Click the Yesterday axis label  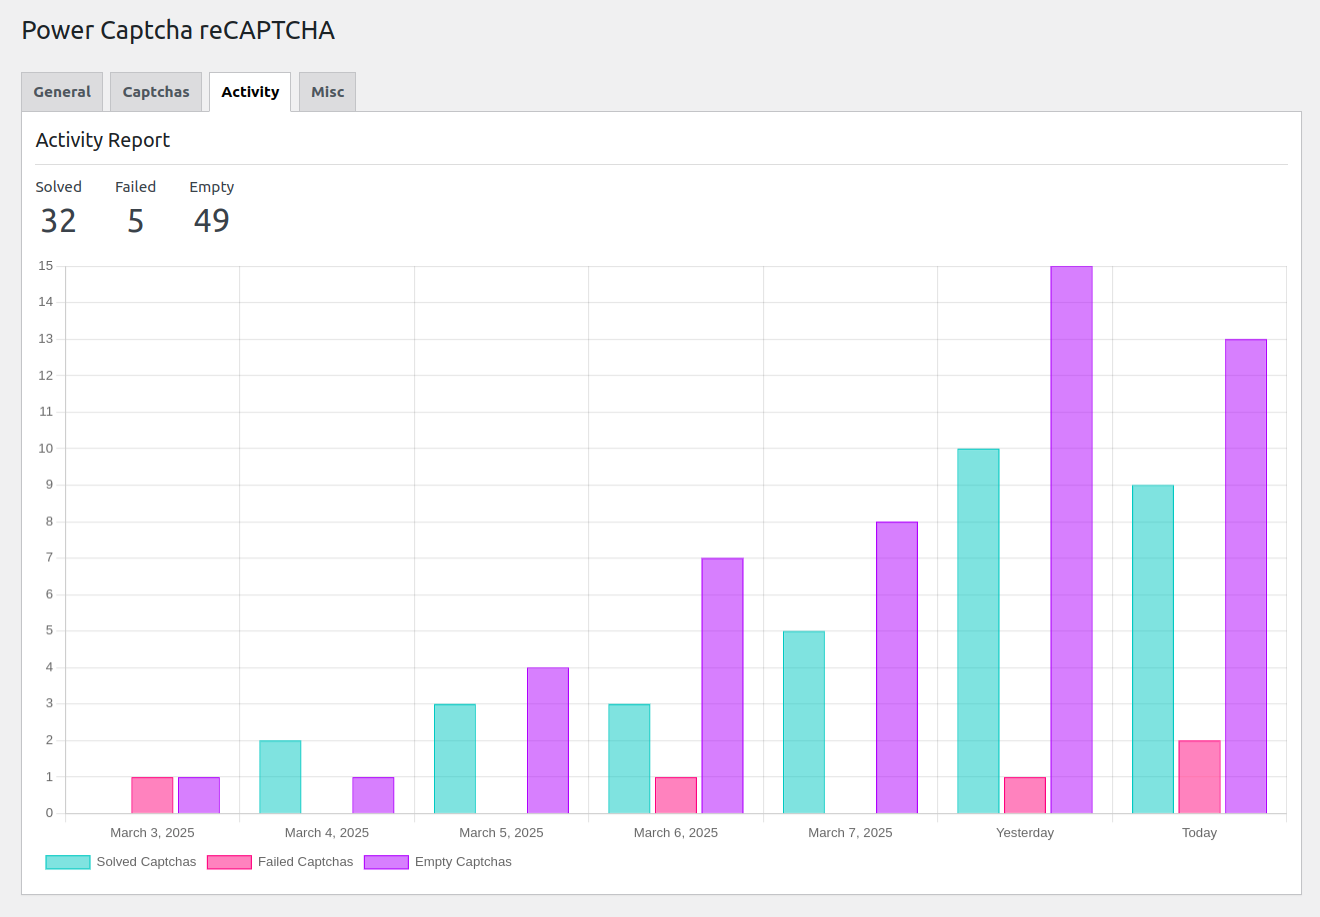[x=1025, y=833]
